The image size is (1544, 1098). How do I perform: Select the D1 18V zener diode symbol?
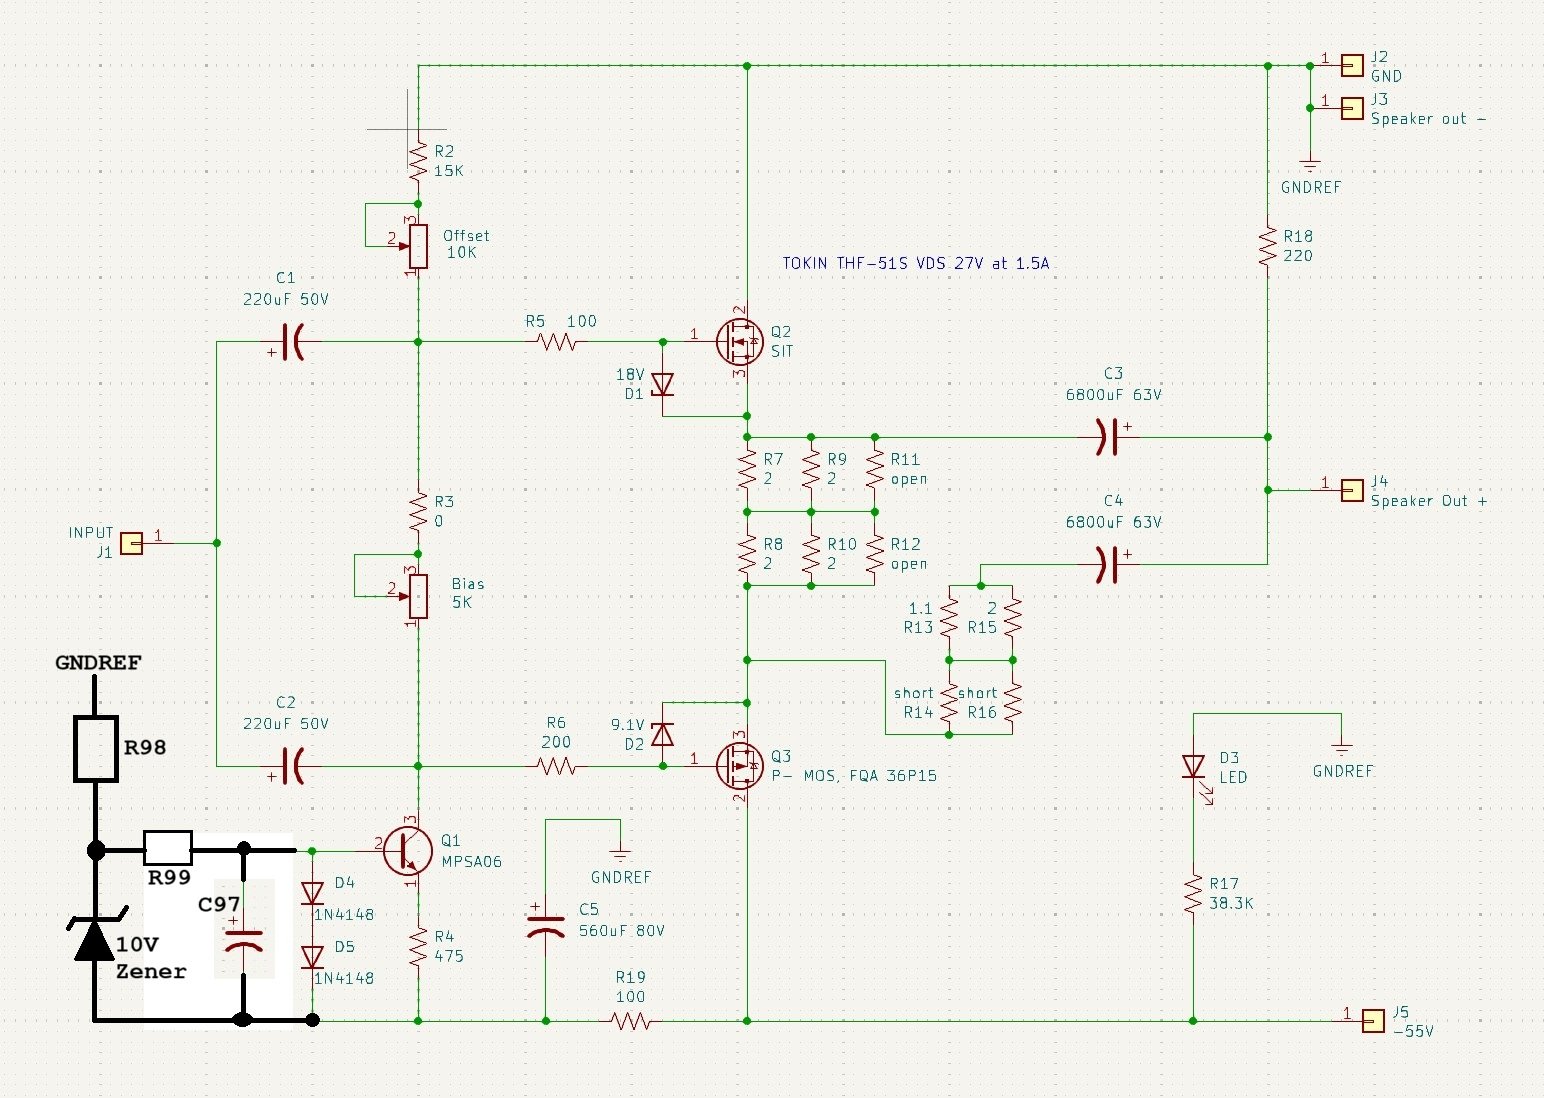662,384
